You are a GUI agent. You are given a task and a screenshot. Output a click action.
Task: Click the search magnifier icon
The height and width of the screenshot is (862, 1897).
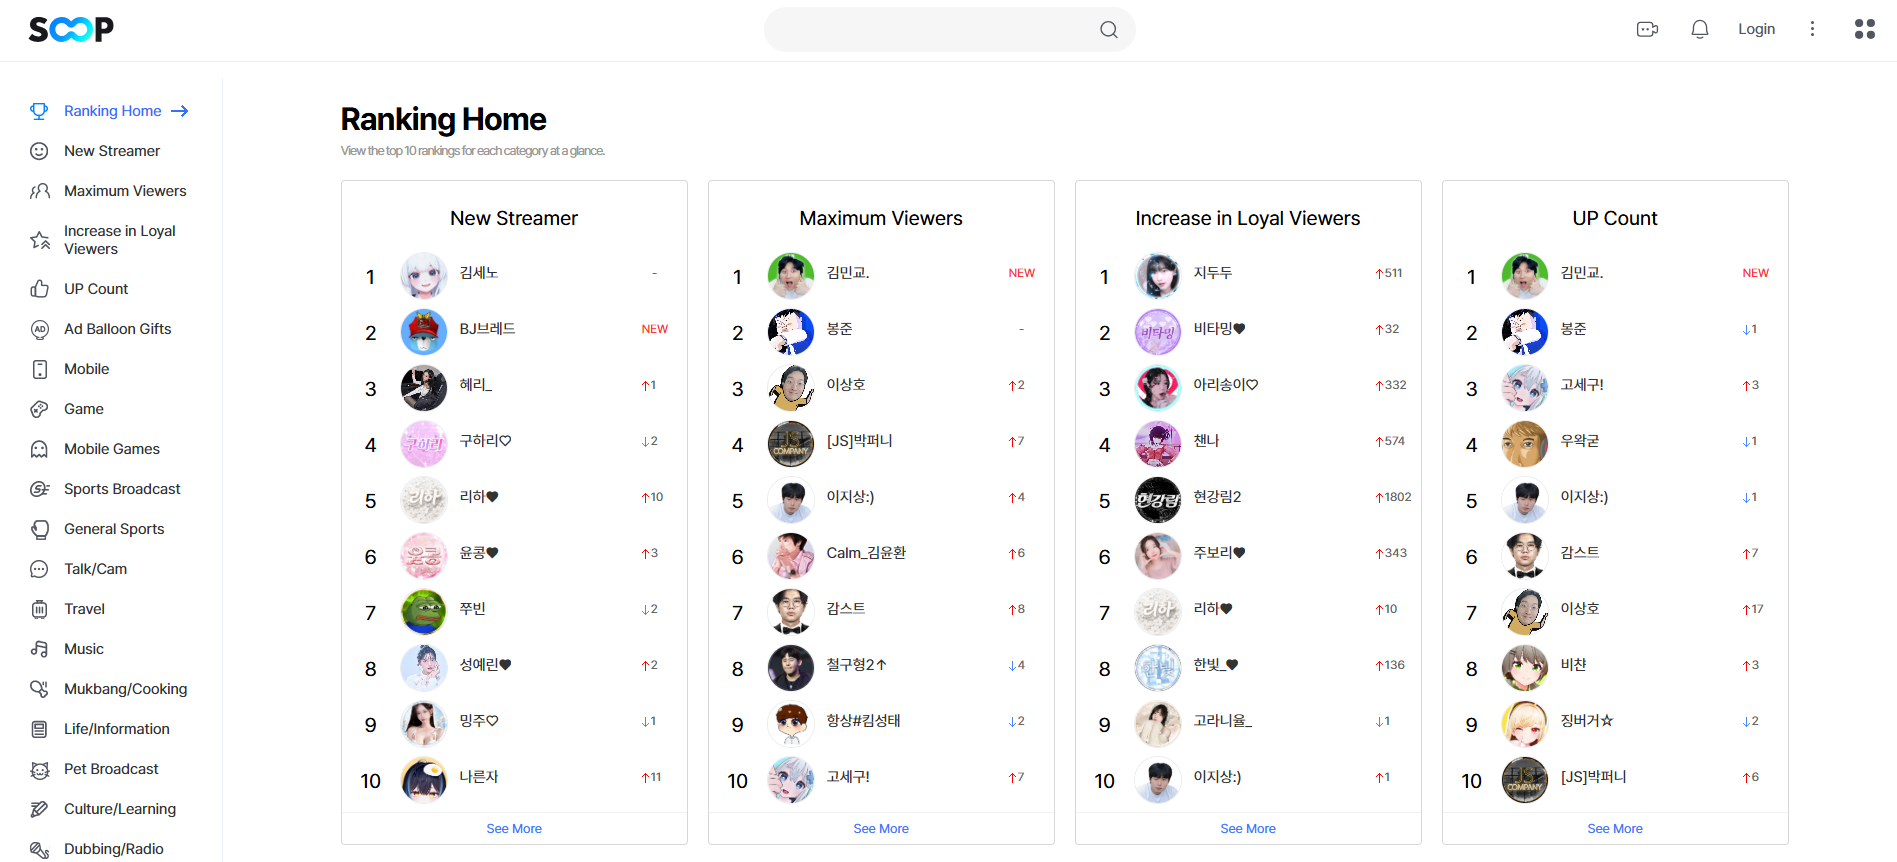pos(1108,30)
